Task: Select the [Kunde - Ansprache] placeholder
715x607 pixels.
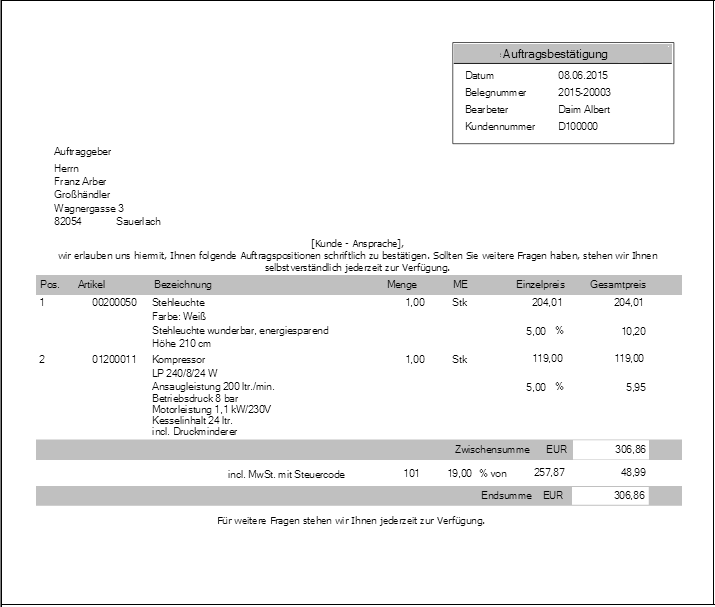Action: point(357,244)
